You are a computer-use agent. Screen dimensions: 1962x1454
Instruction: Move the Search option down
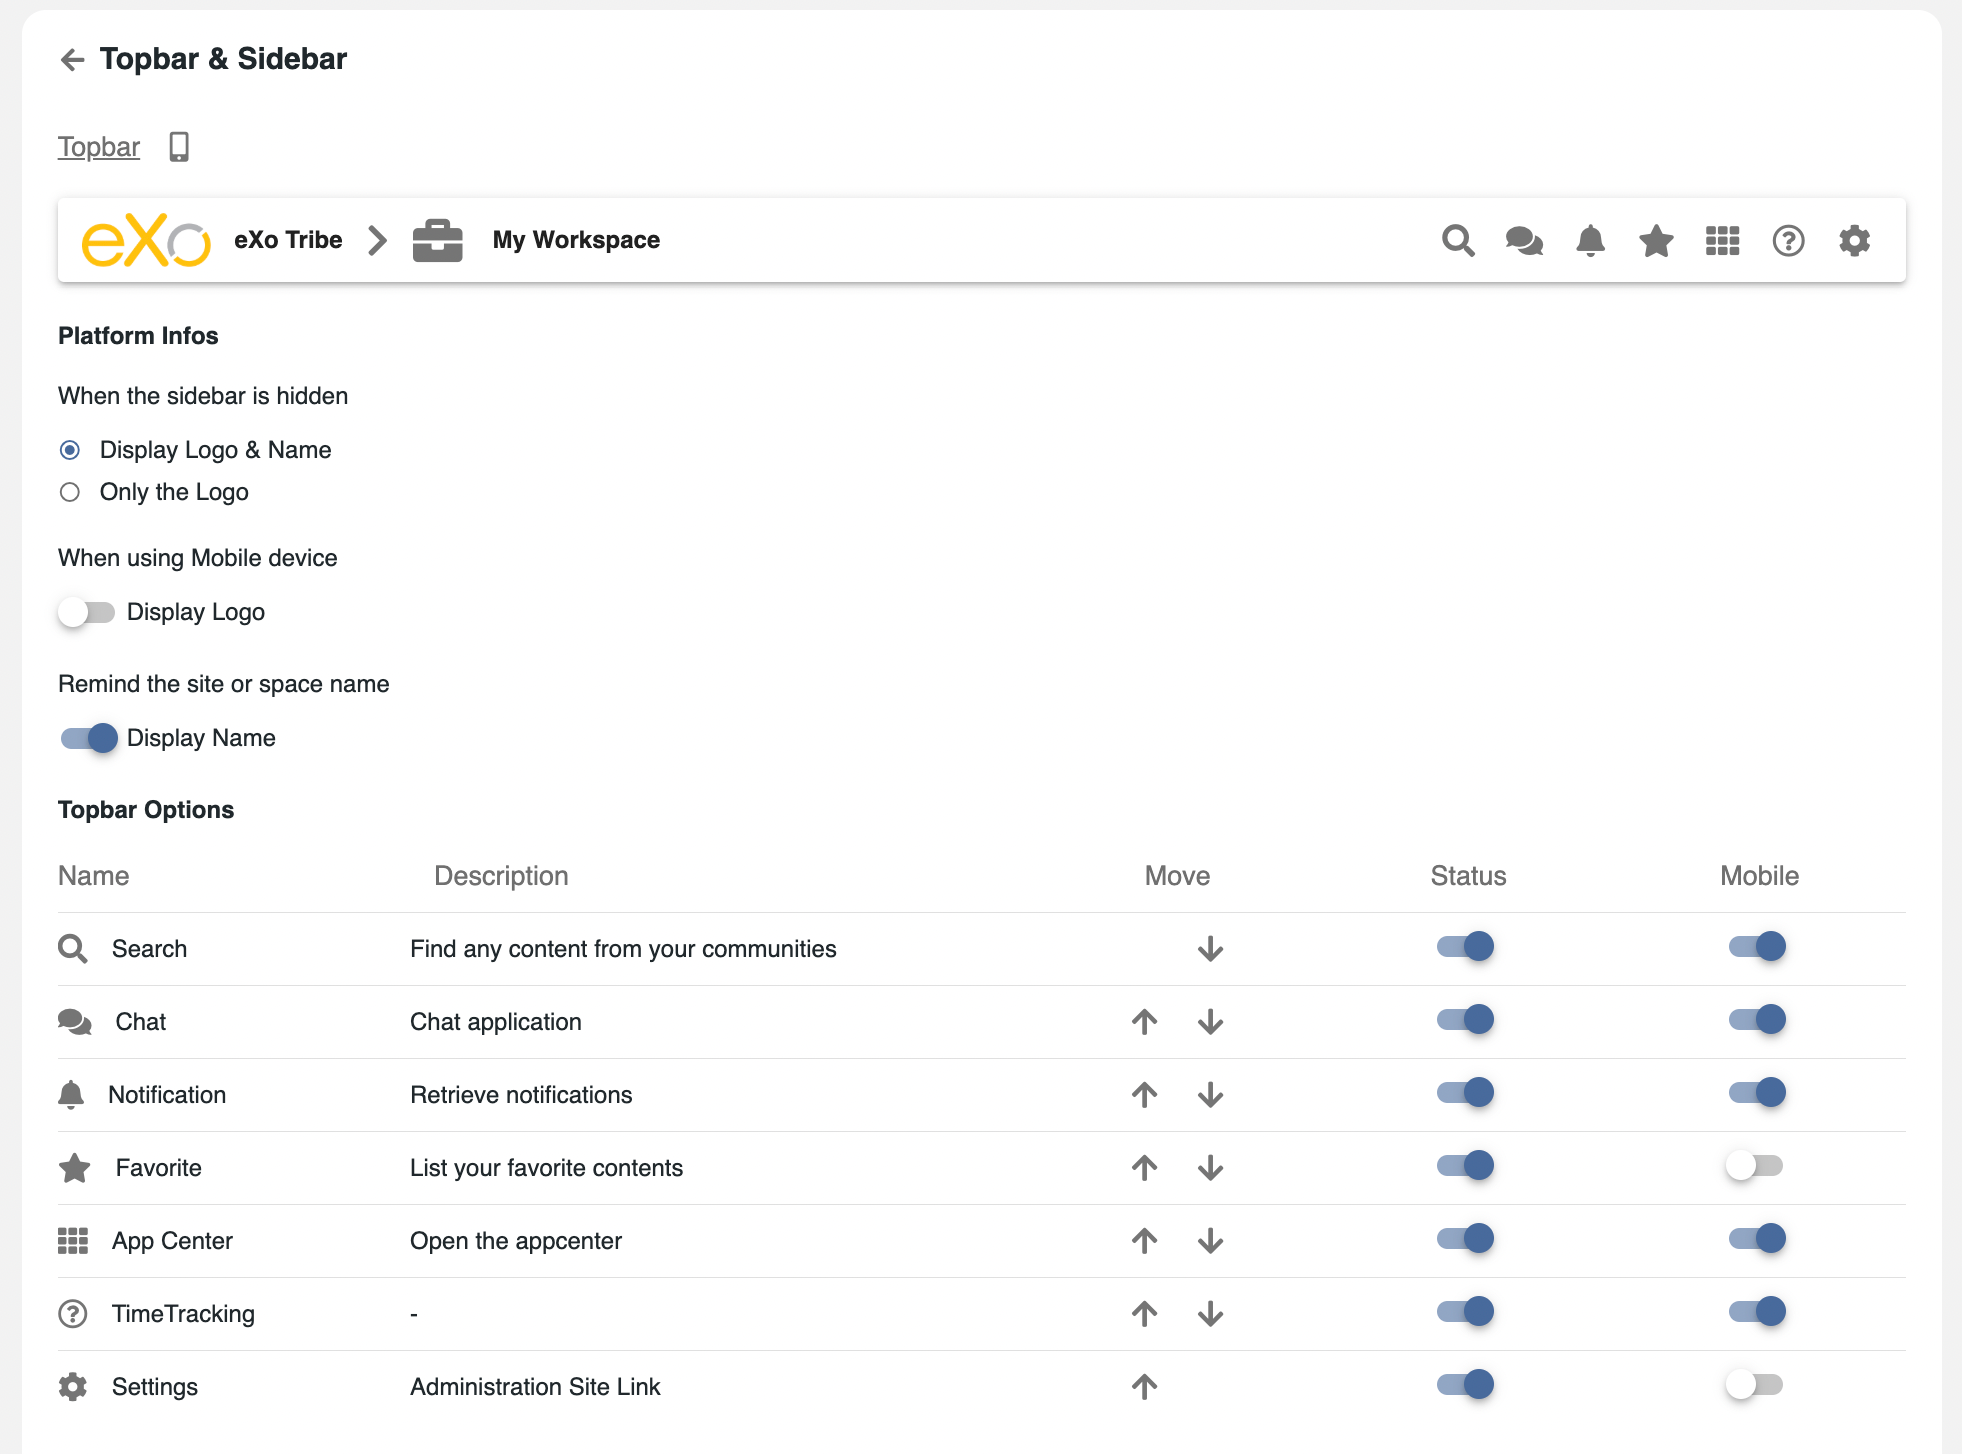click(x=1210, y=949)
